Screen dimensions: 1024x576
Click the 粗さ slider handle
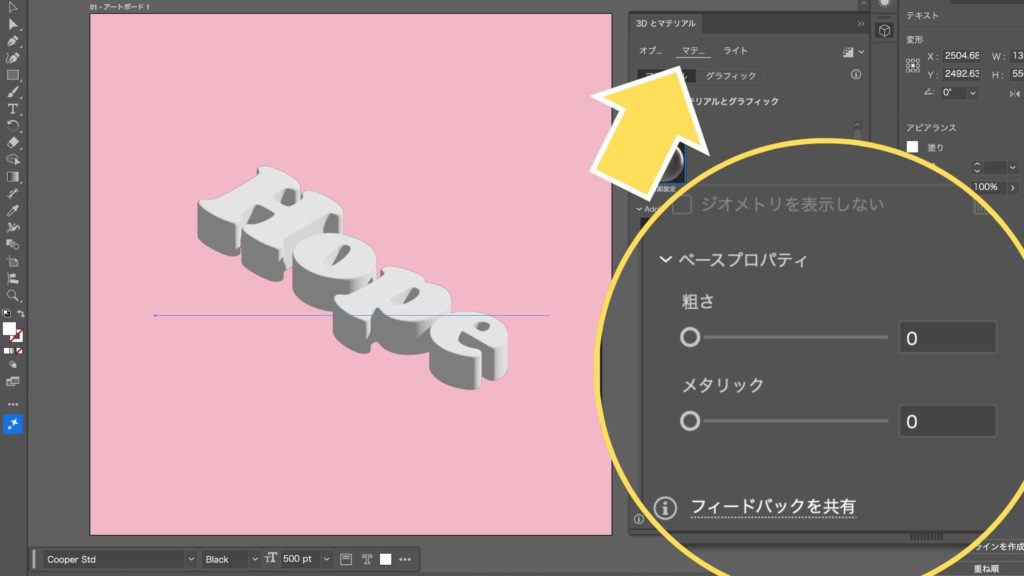690,337
